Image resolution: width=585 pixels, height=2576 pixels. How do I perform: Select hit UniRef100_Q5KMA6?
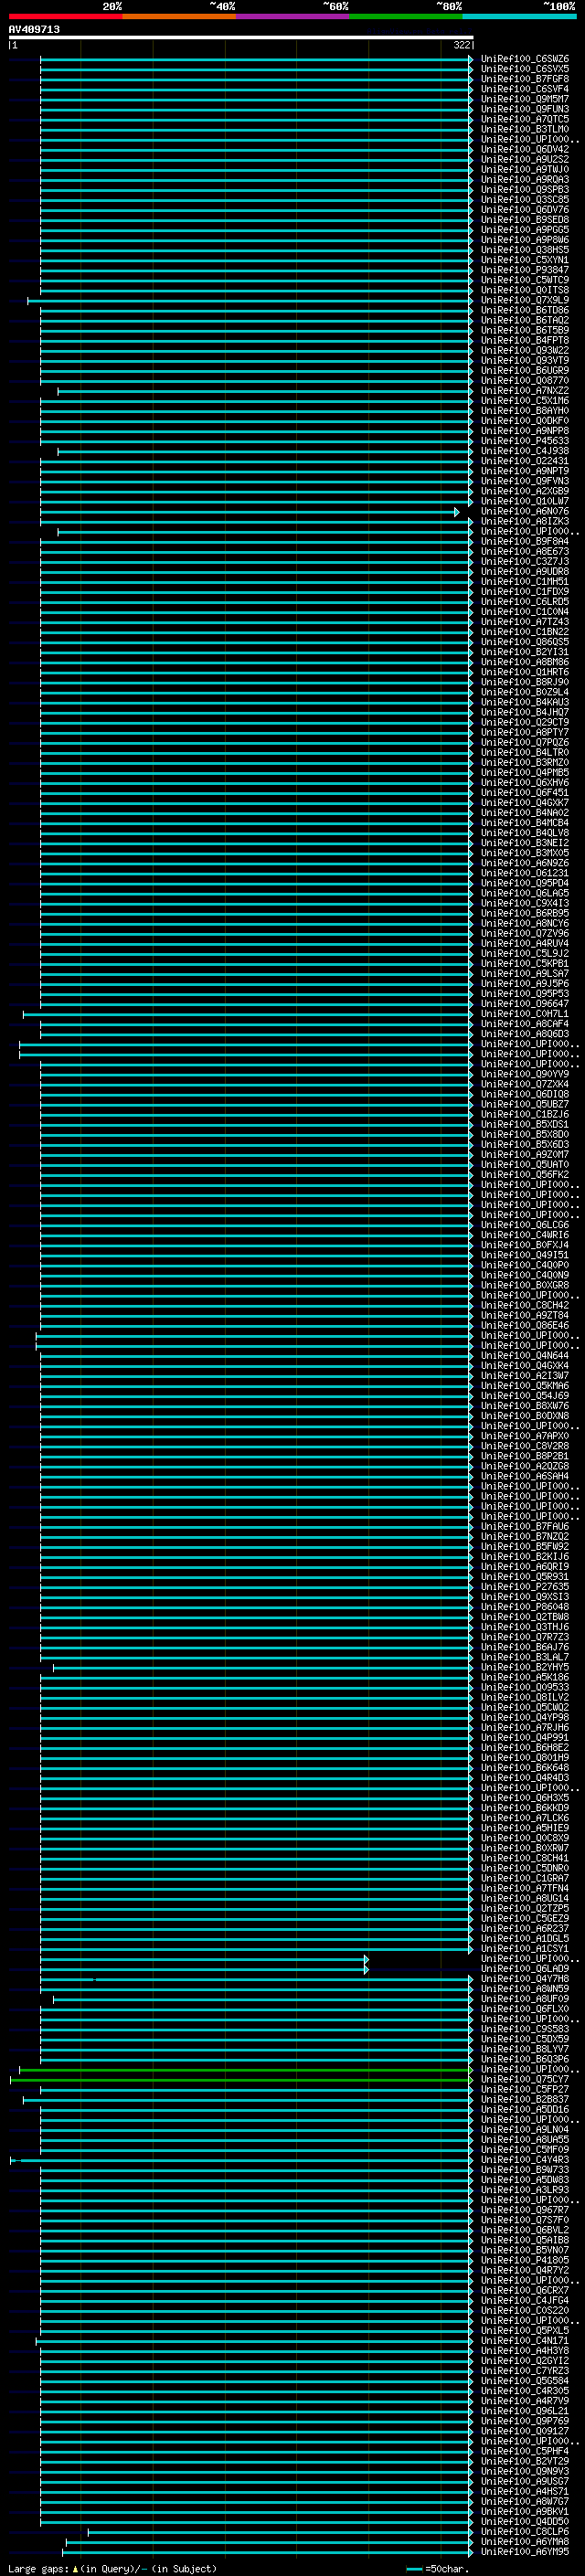pos(524,1386)
